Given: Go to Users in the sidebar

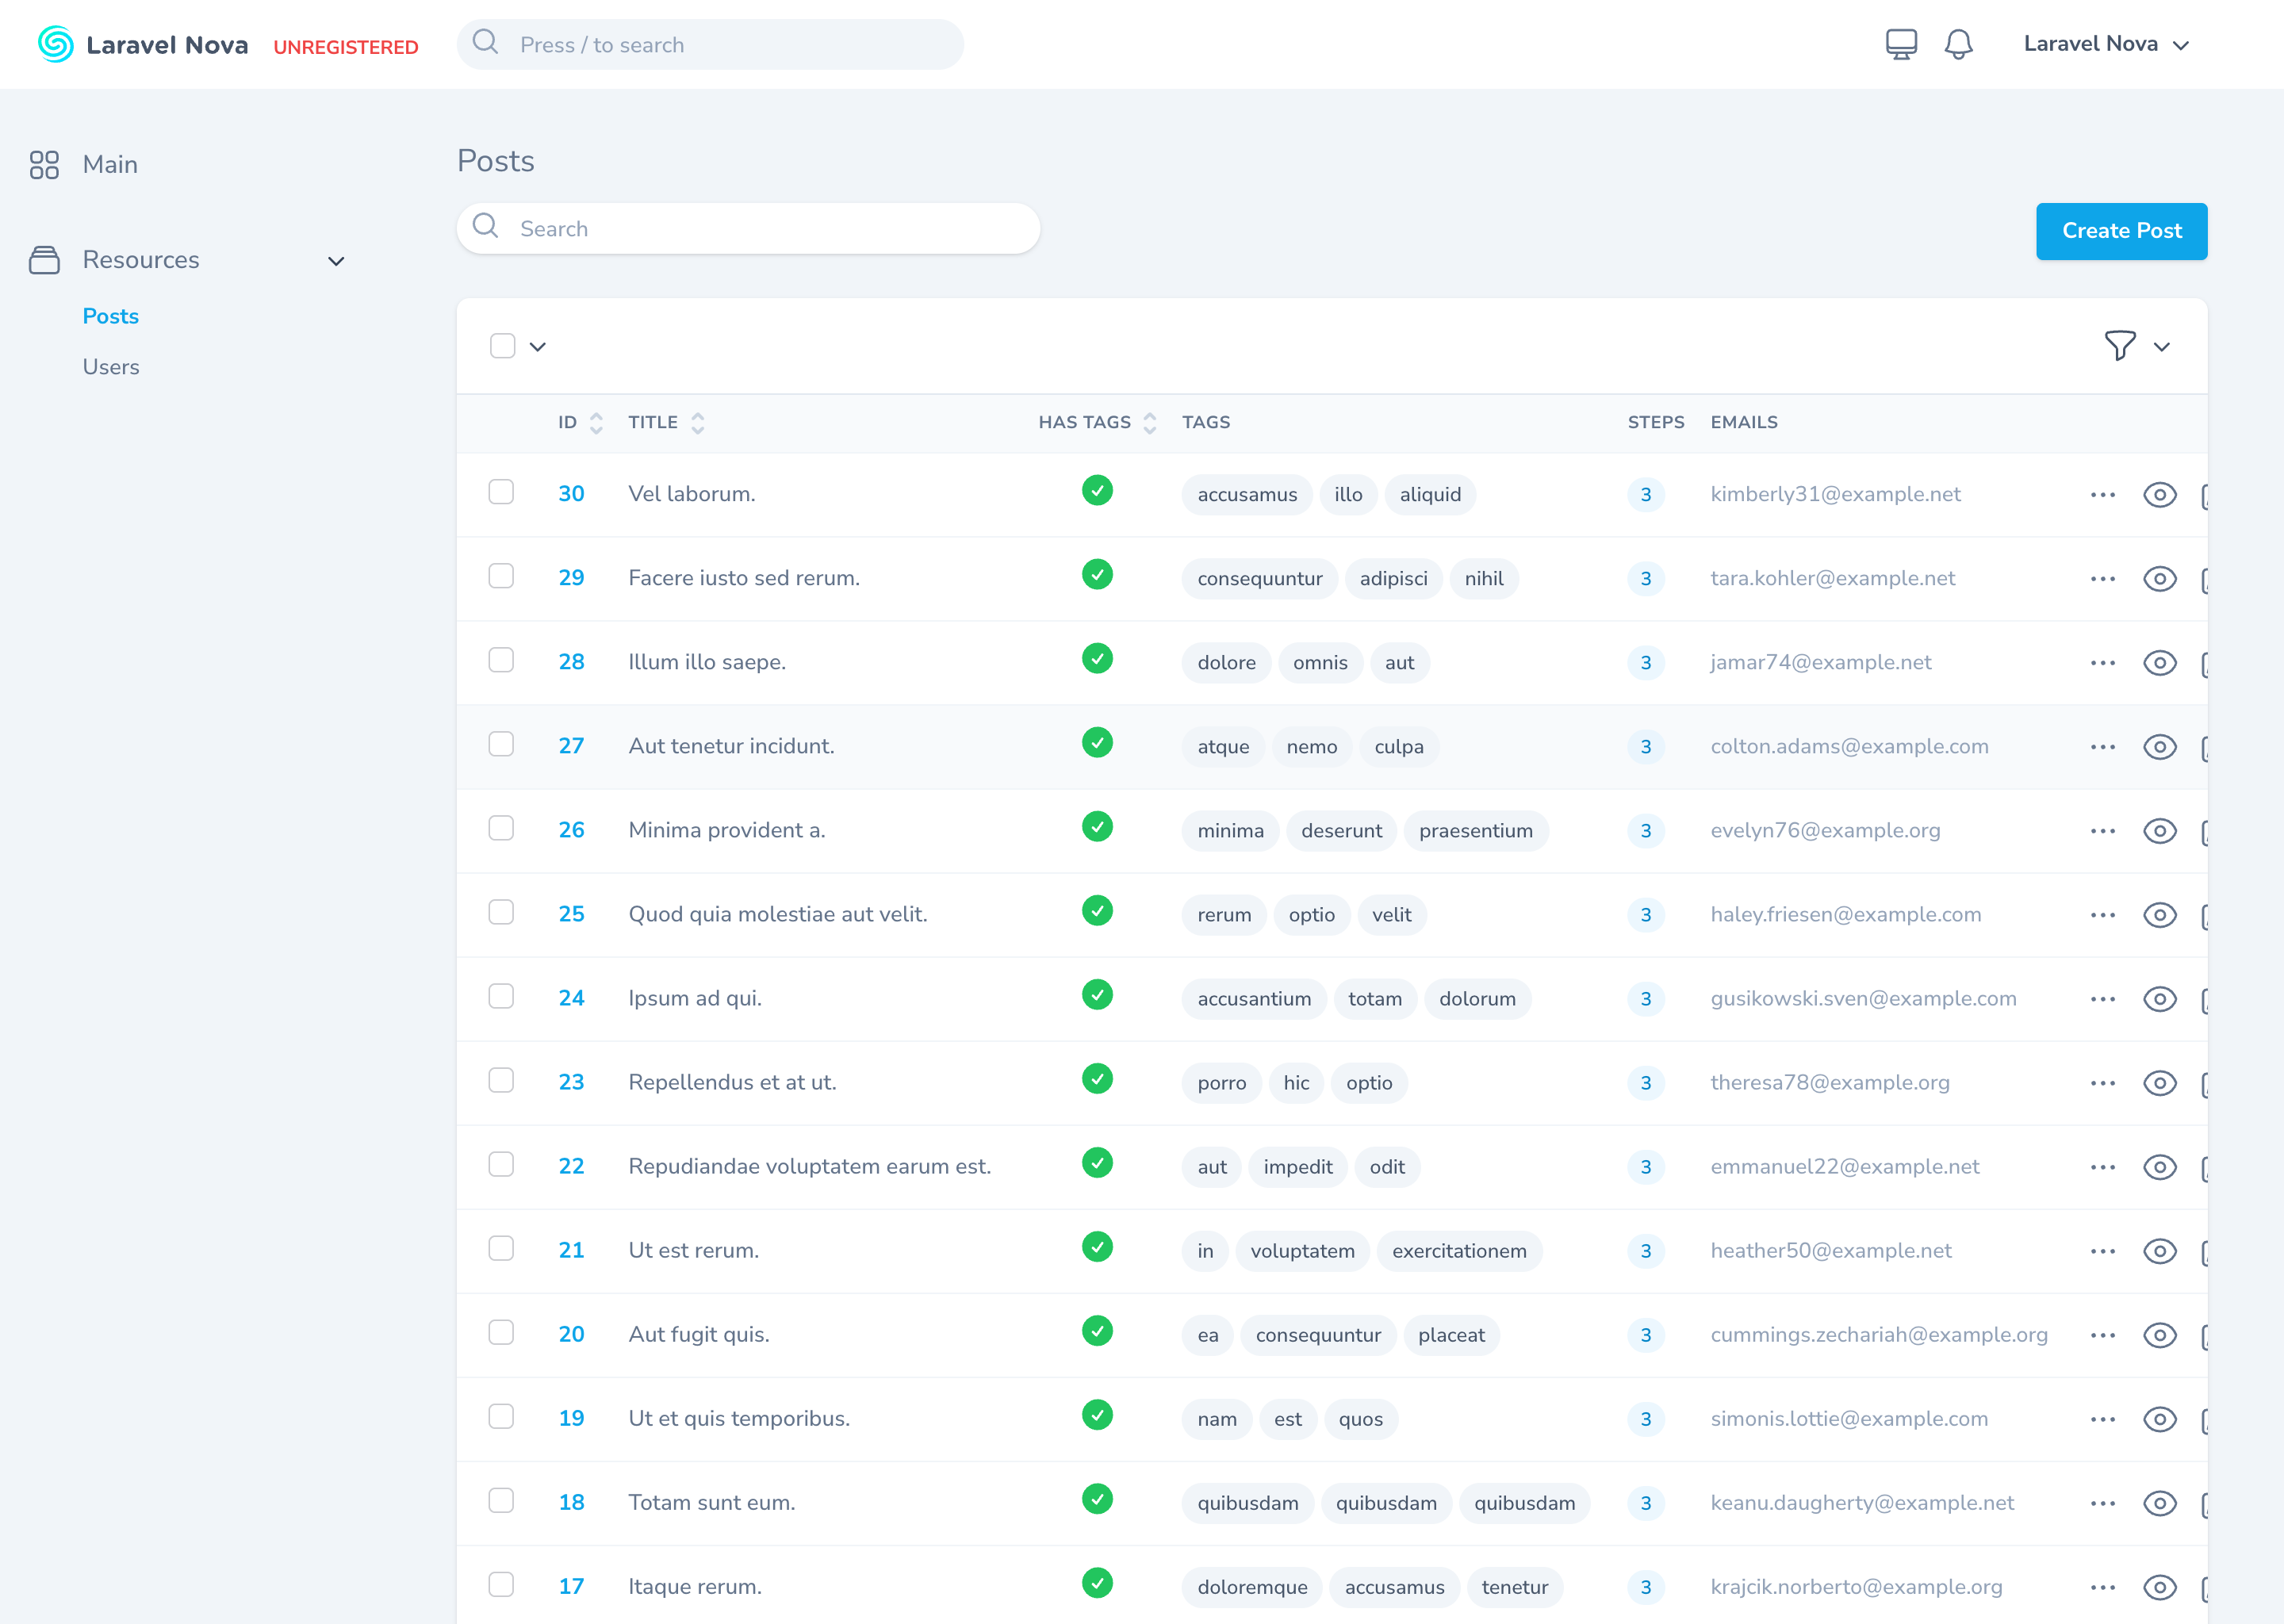Looking at the screenshot, I should (111, 367).
